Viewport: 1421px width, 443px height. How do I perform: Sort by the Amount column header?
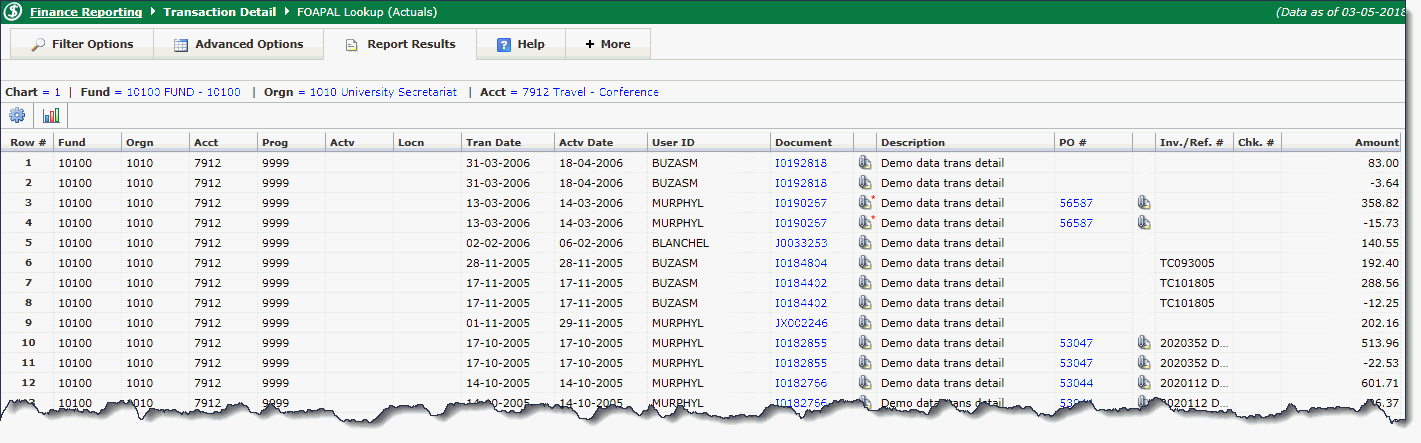tap(1376, 142)
